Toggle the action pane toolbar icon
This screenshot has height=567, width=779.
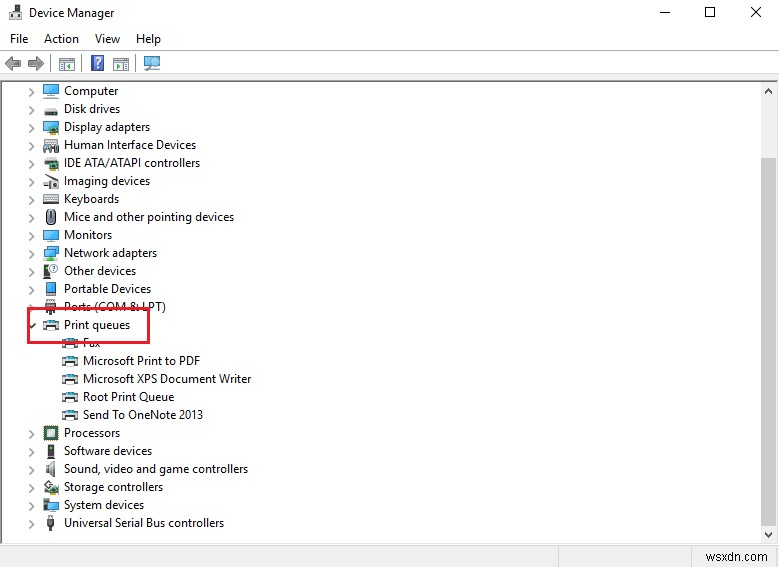coord(121,64)
